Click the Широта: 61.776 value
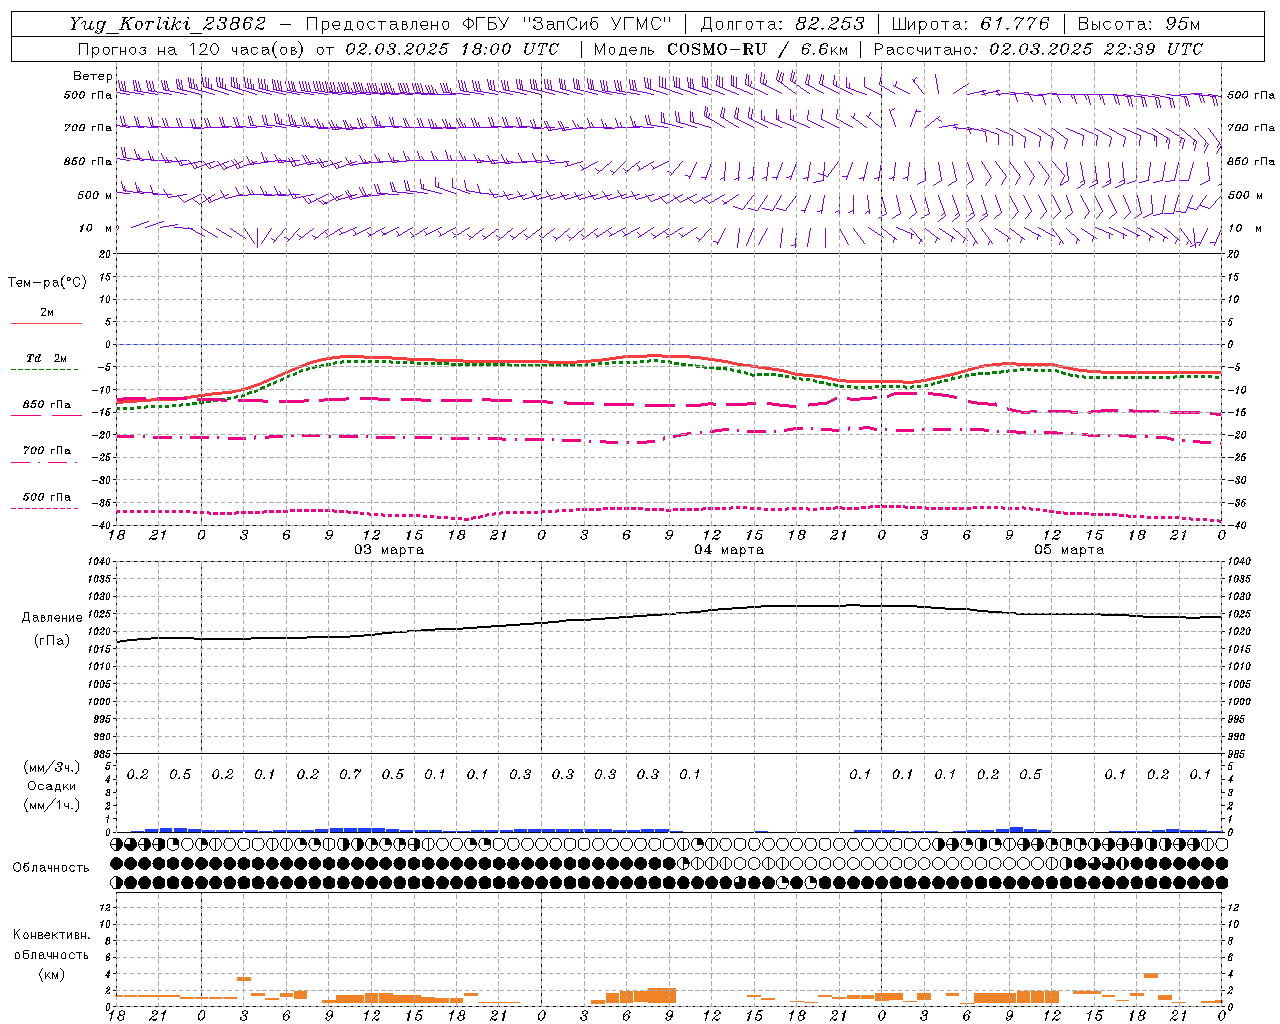 pos(970,24)
